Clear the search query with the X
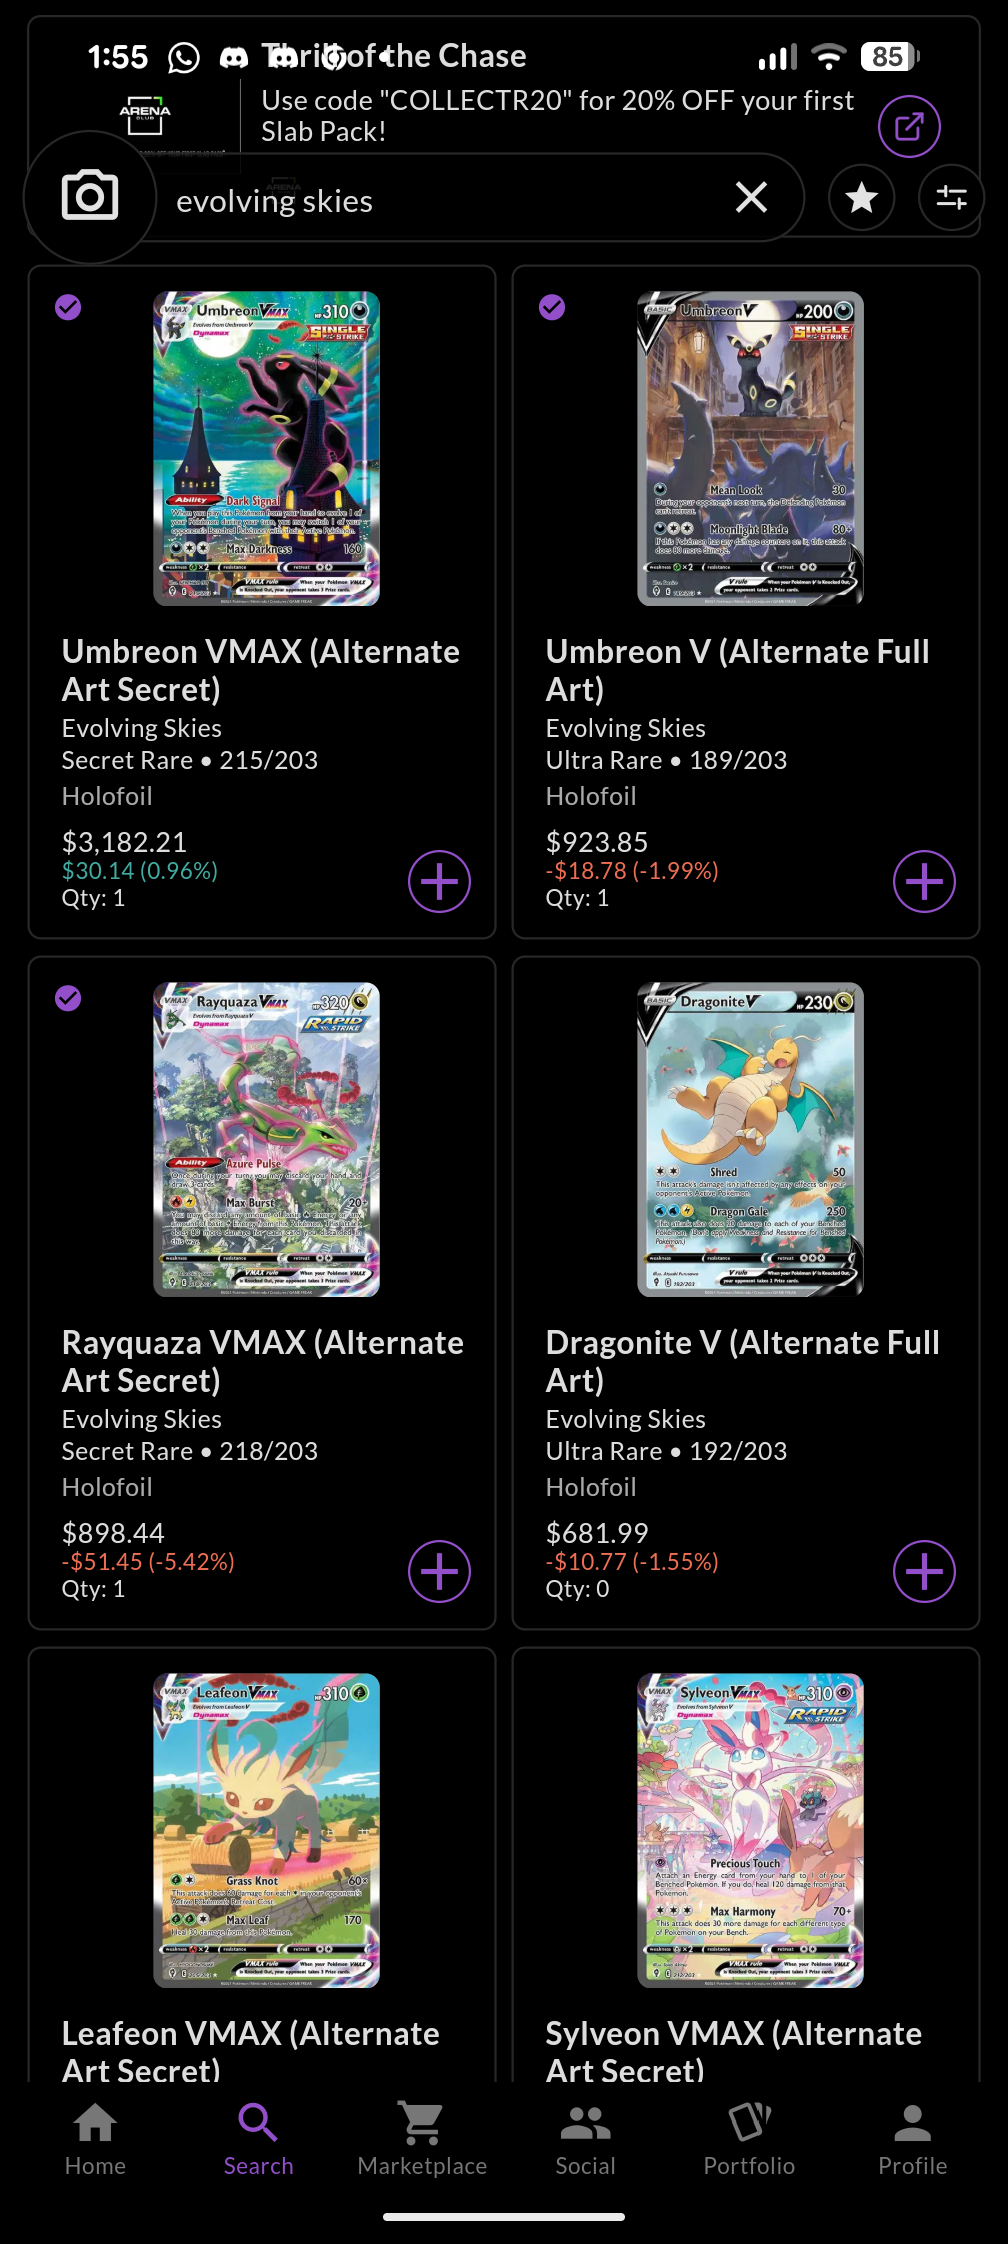This screenshot has width=1008, height=2244. click(x=751, y=197)
